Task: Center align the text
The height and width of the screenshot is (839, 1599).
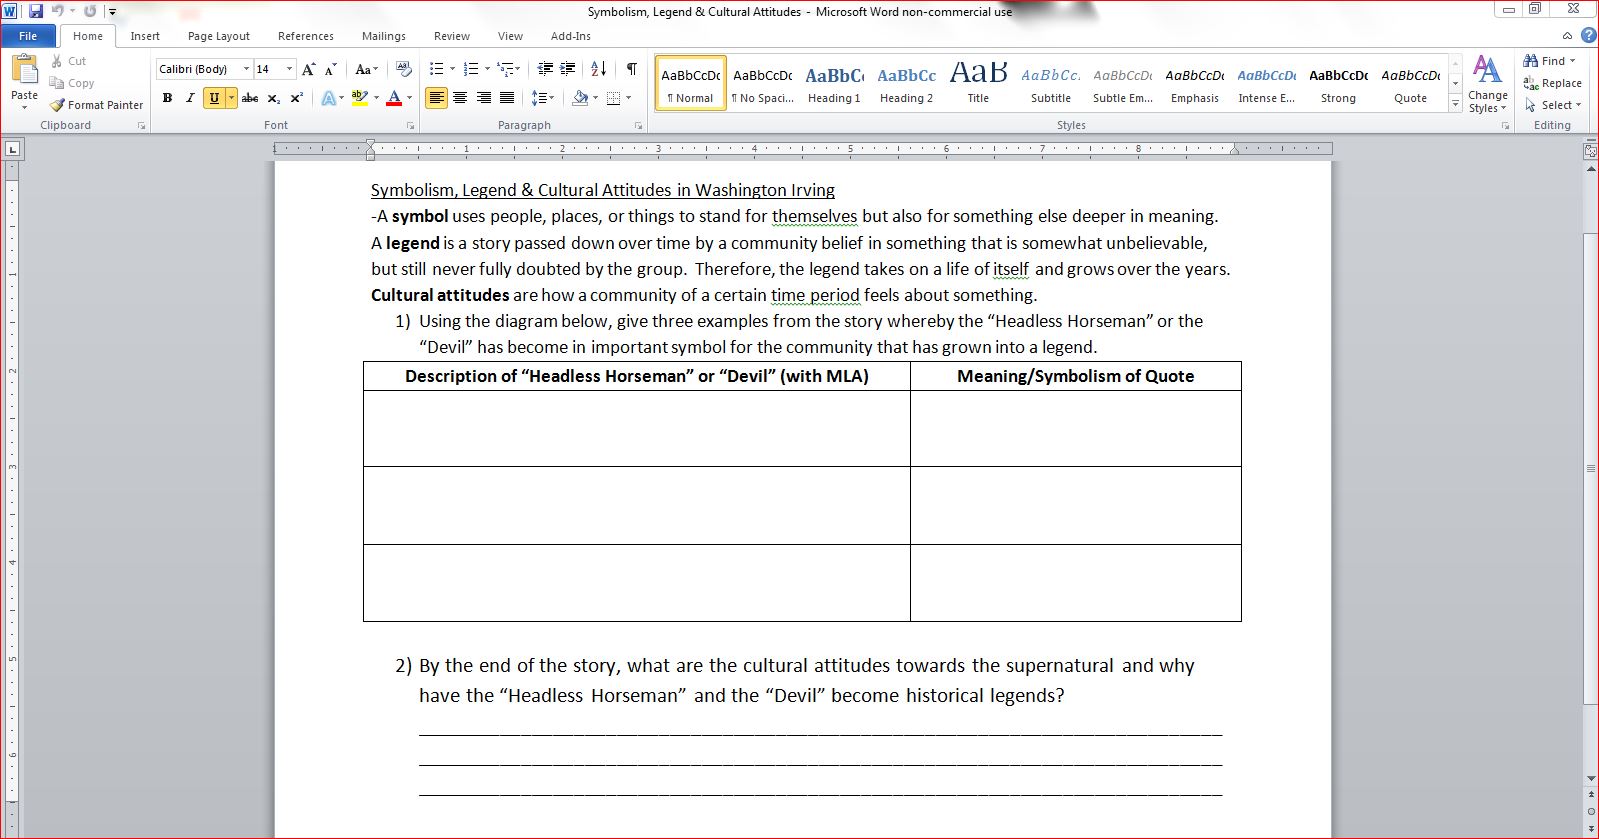Action: click(460, 98)
